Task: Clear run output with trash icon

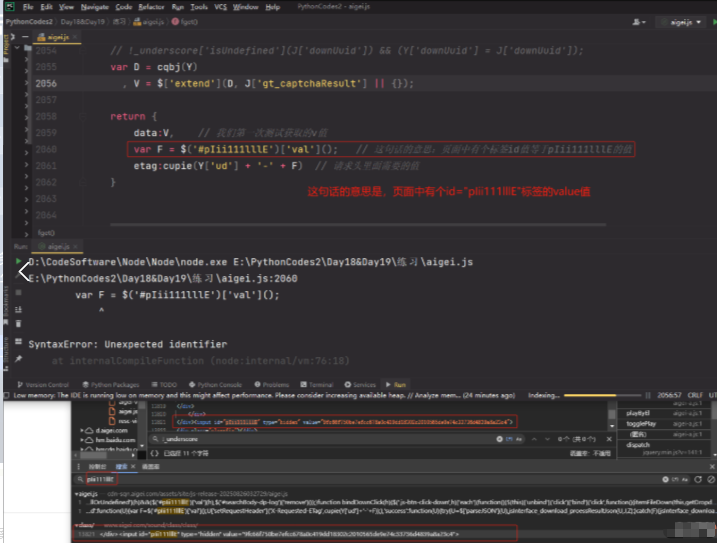Action: pos(18,324)
